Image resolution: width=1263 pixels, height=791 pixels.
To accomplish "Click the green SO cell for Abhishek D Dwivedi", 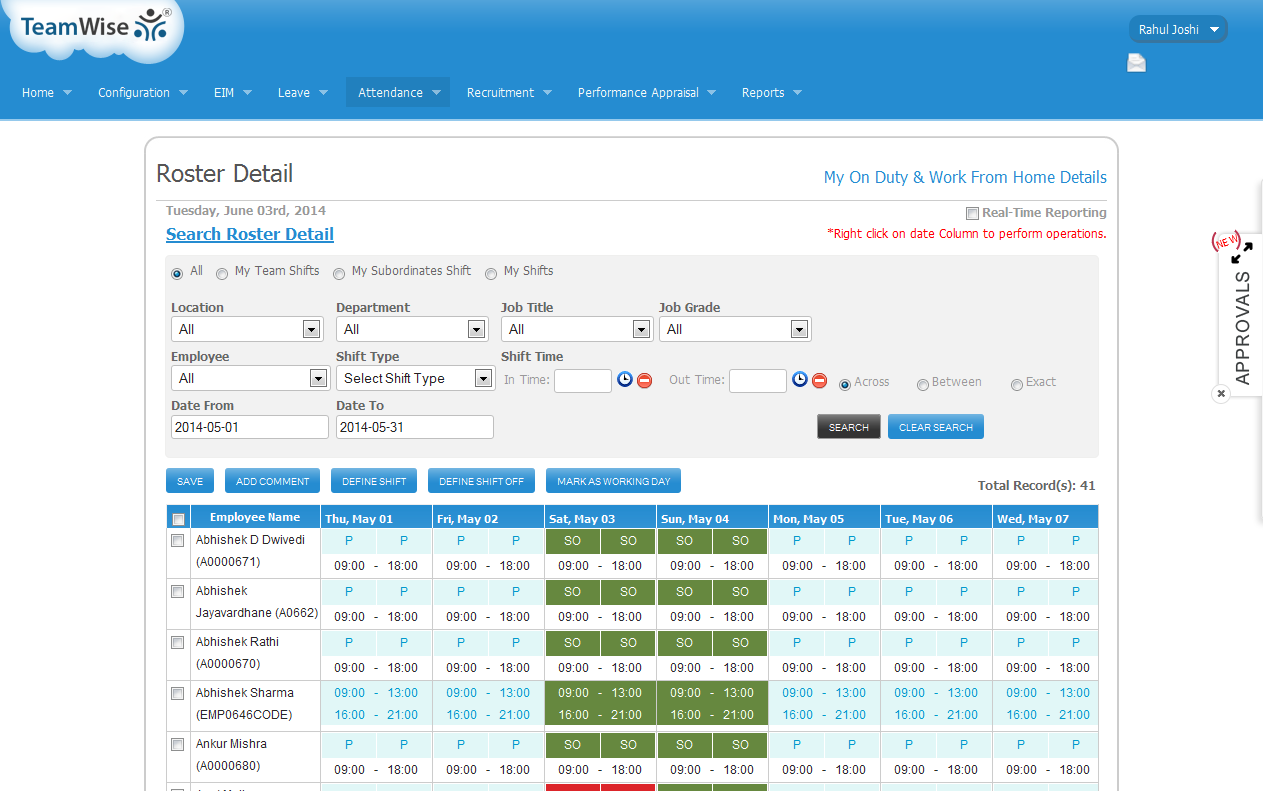I will point(573,541).
